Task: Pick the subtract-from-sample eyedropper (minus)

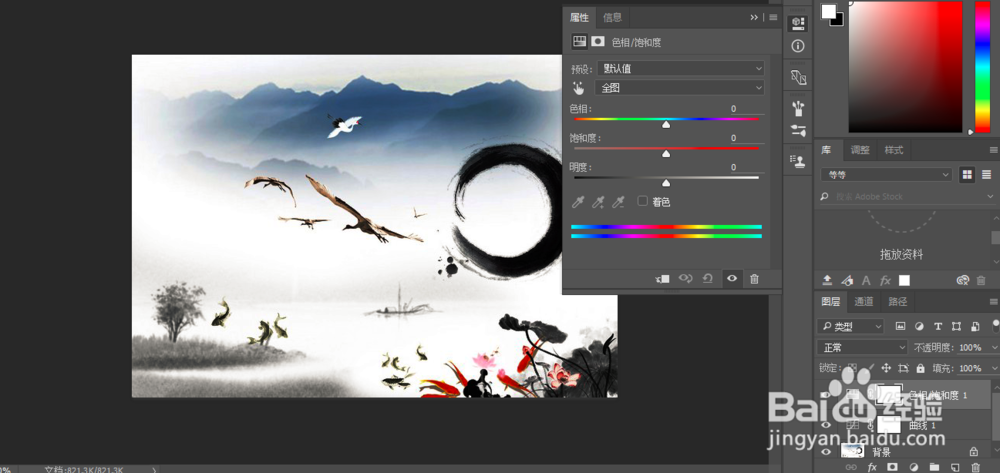Action: (x=618, y=202)
